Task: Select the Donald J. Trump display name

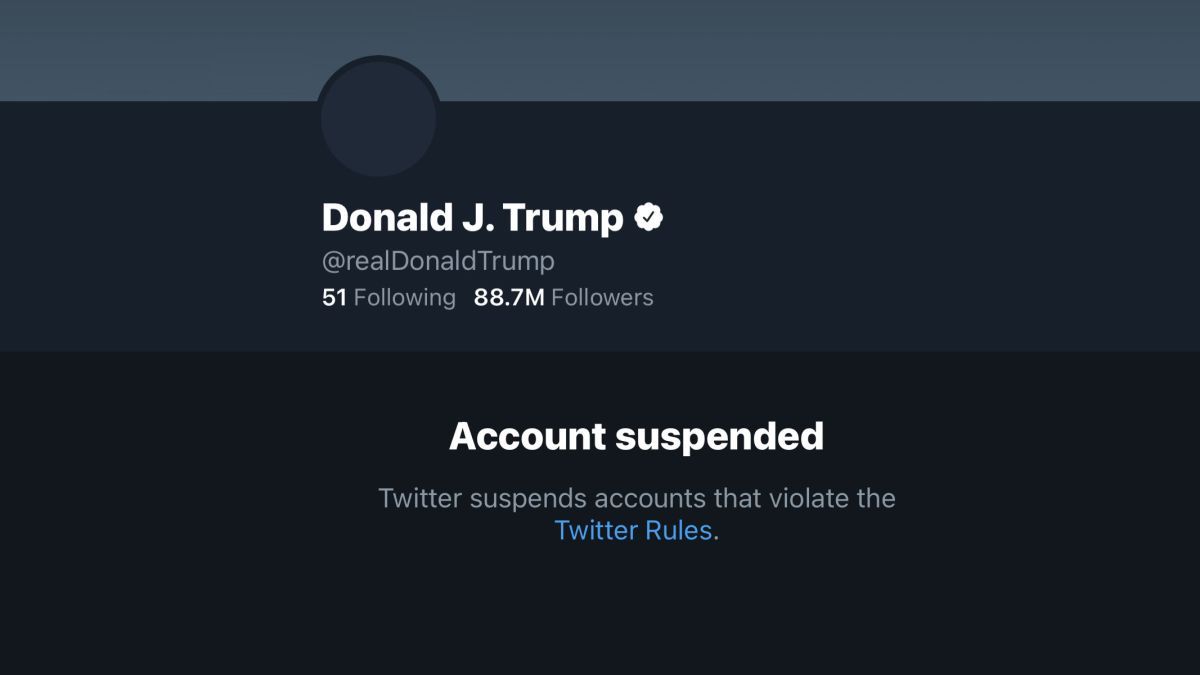Action: (472, 217)
